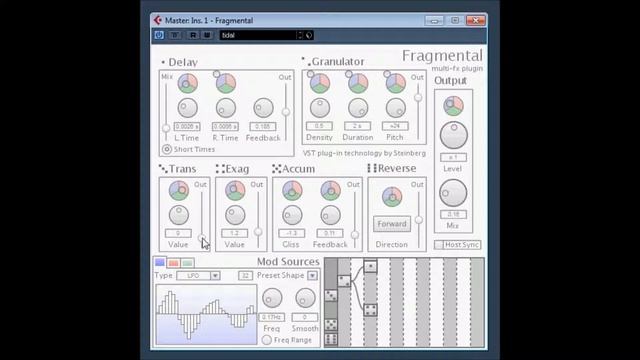Click the Output Mix knob

(x=453, y=193)
